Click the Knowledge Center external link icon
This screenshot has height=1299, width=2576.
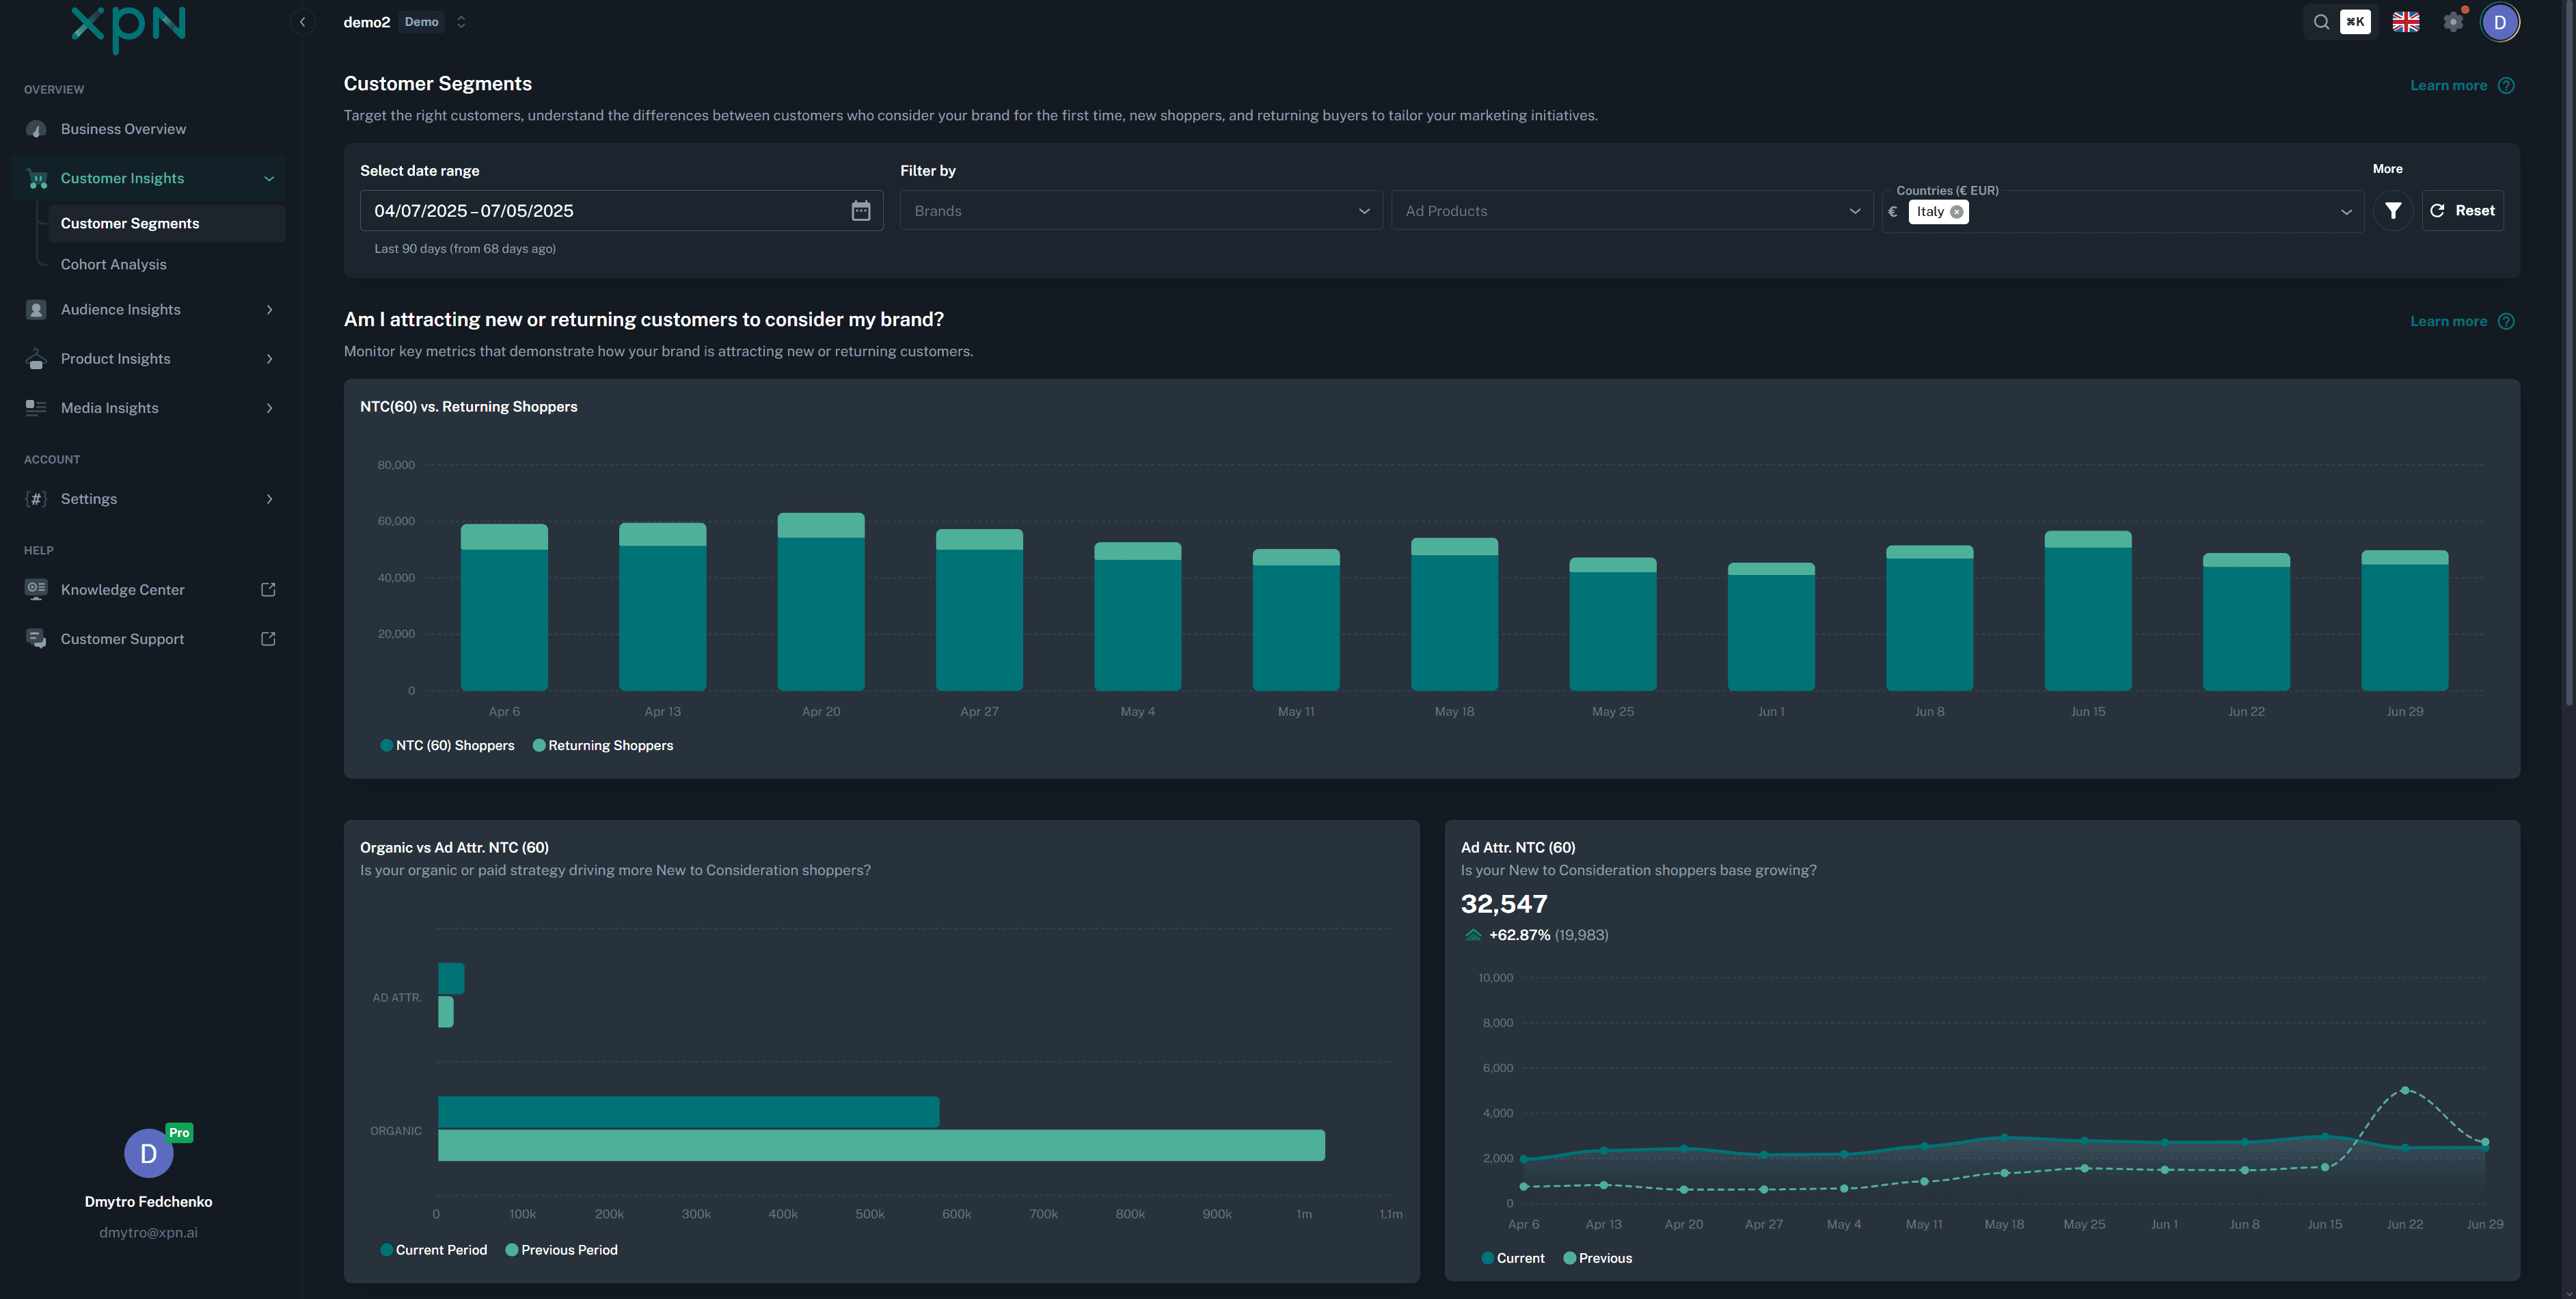268,590
